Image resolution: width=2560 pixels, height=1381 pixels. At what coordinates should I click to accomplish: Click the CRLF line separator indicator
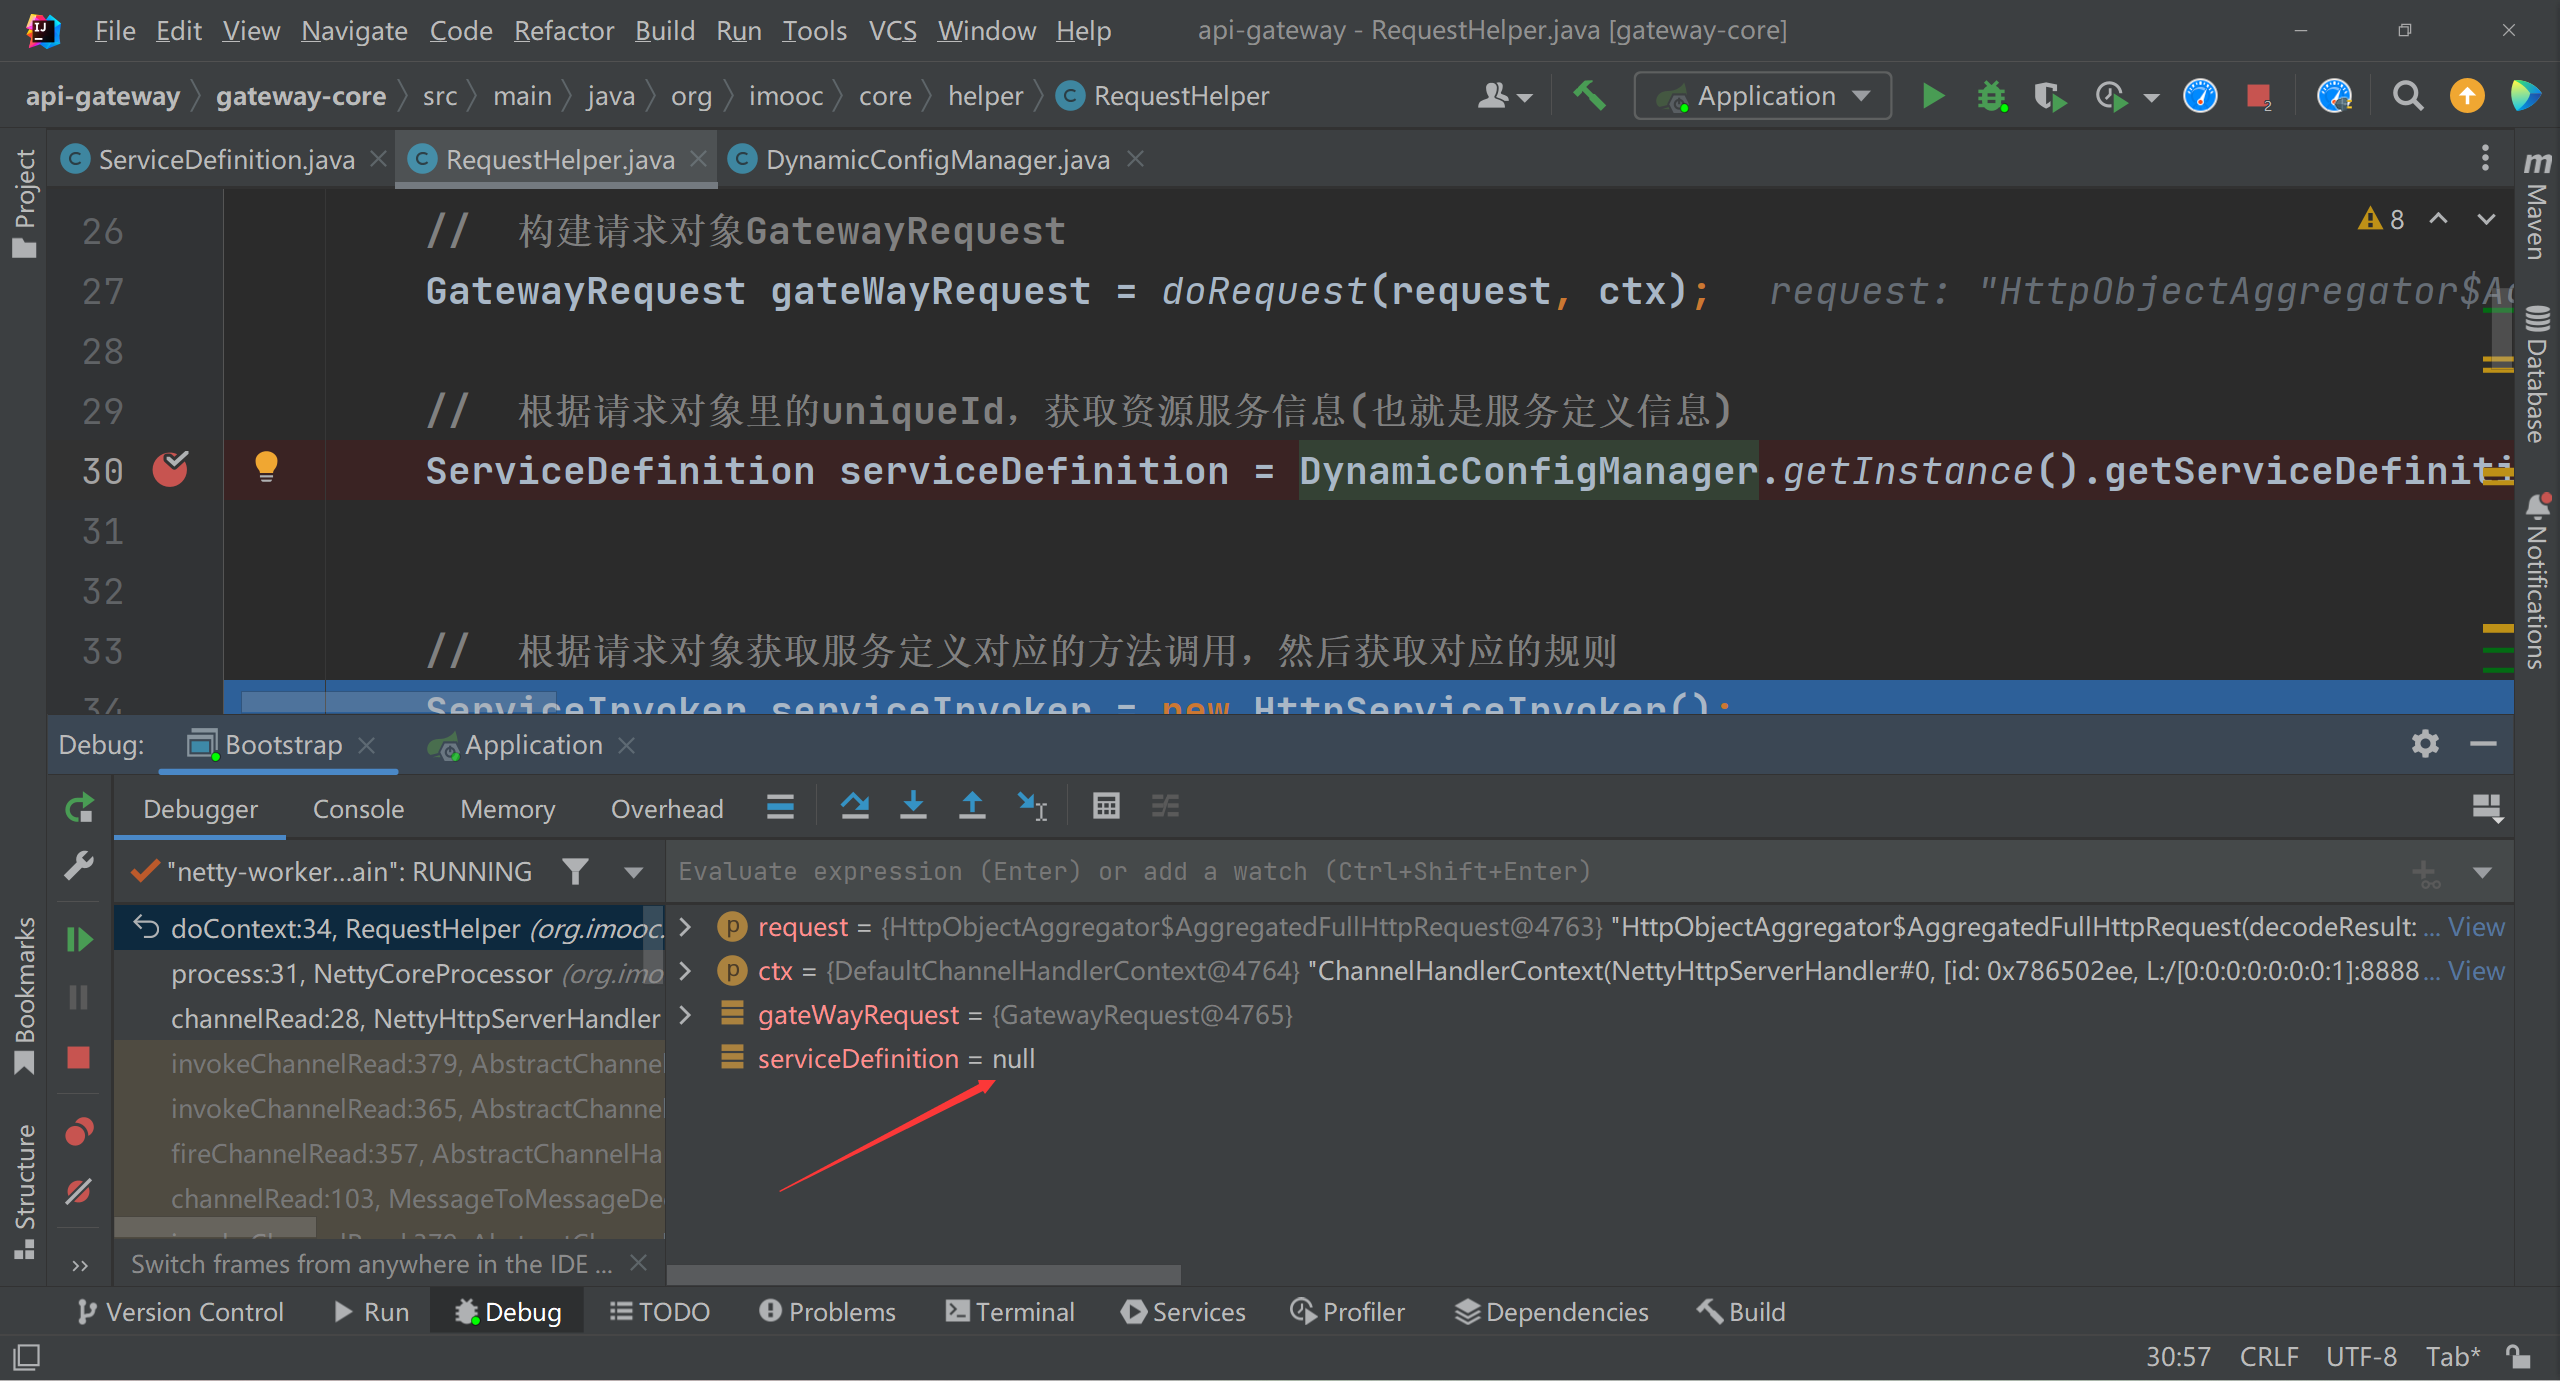pos(2268,1357)
